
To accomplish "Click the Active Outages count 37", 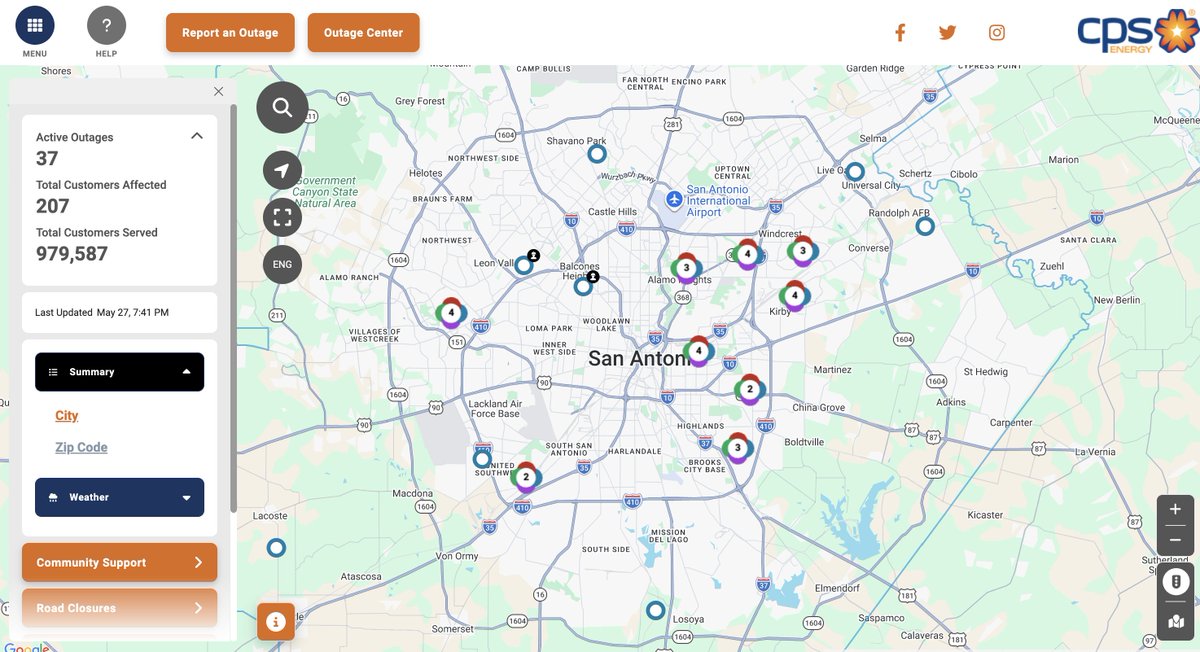I will (47, 159).
